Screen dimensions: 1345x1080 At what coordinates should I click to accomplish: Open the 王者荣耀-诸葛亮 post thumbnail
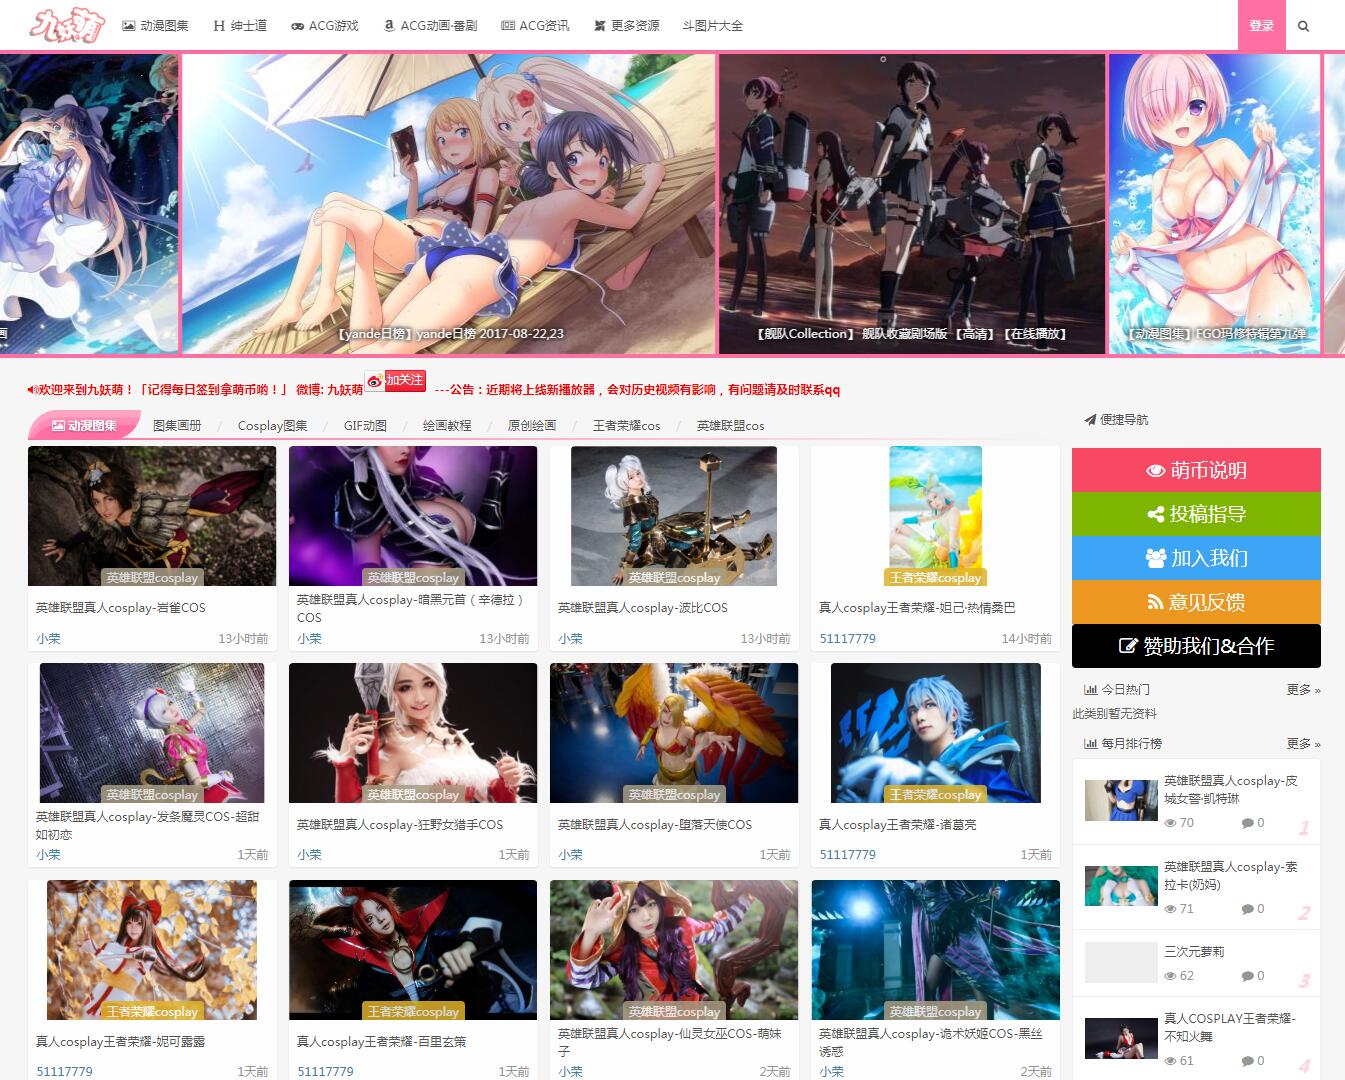point(935,733)
